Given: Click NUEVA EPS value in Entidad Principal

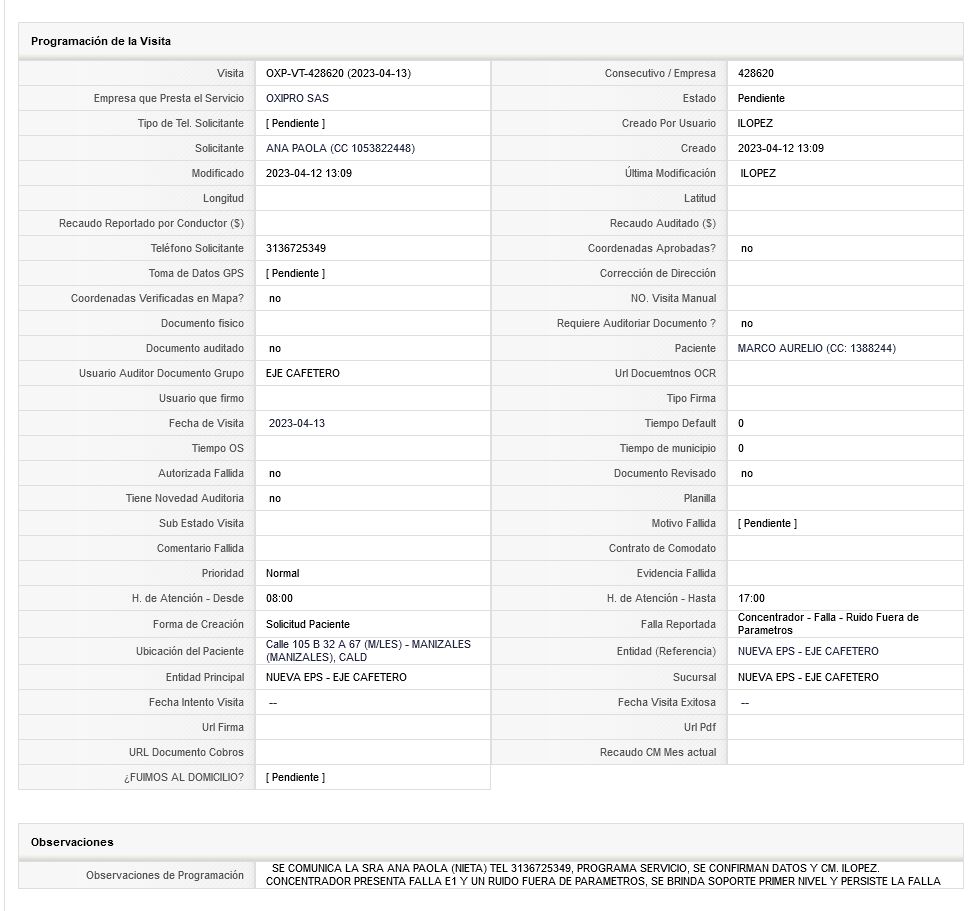Looking at the screenshot, I should pyautogui.click(x=336, y=678).
